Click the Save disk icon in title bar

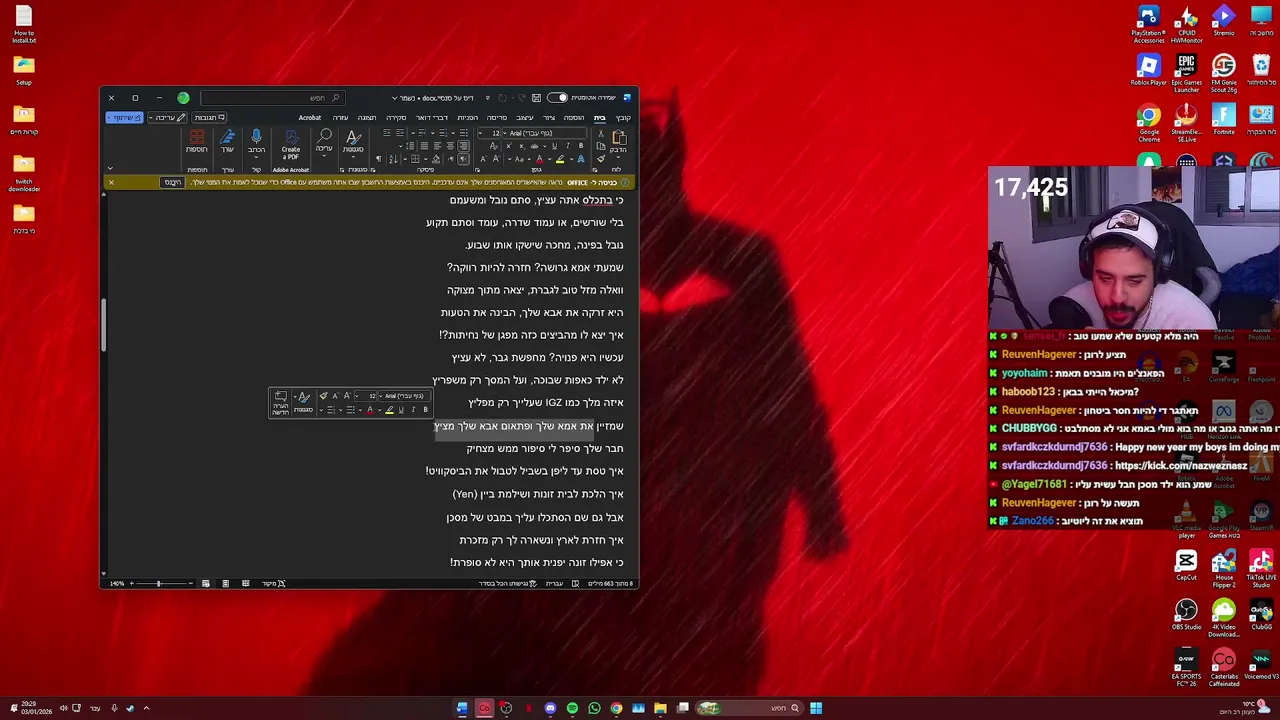[x=536, y=97]
